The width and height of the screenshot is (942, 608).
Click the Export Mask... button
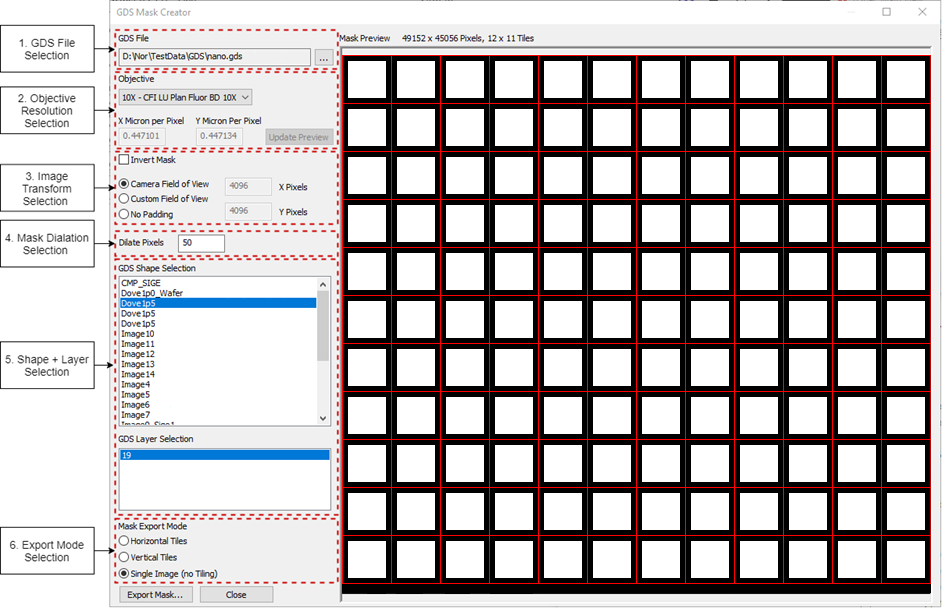click(x=155, y=594)
